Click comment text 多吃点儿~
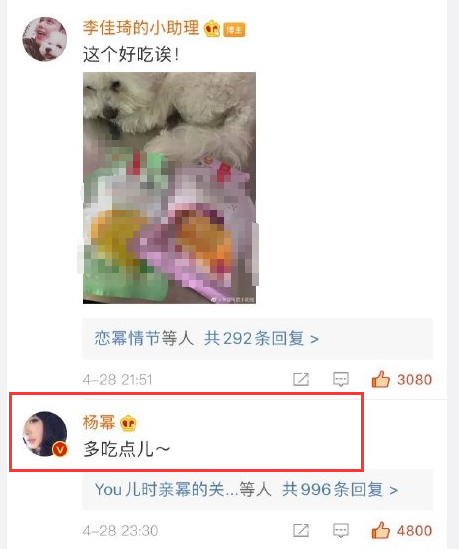The height and width of the screenshot is (549, 459). [127, 449]
